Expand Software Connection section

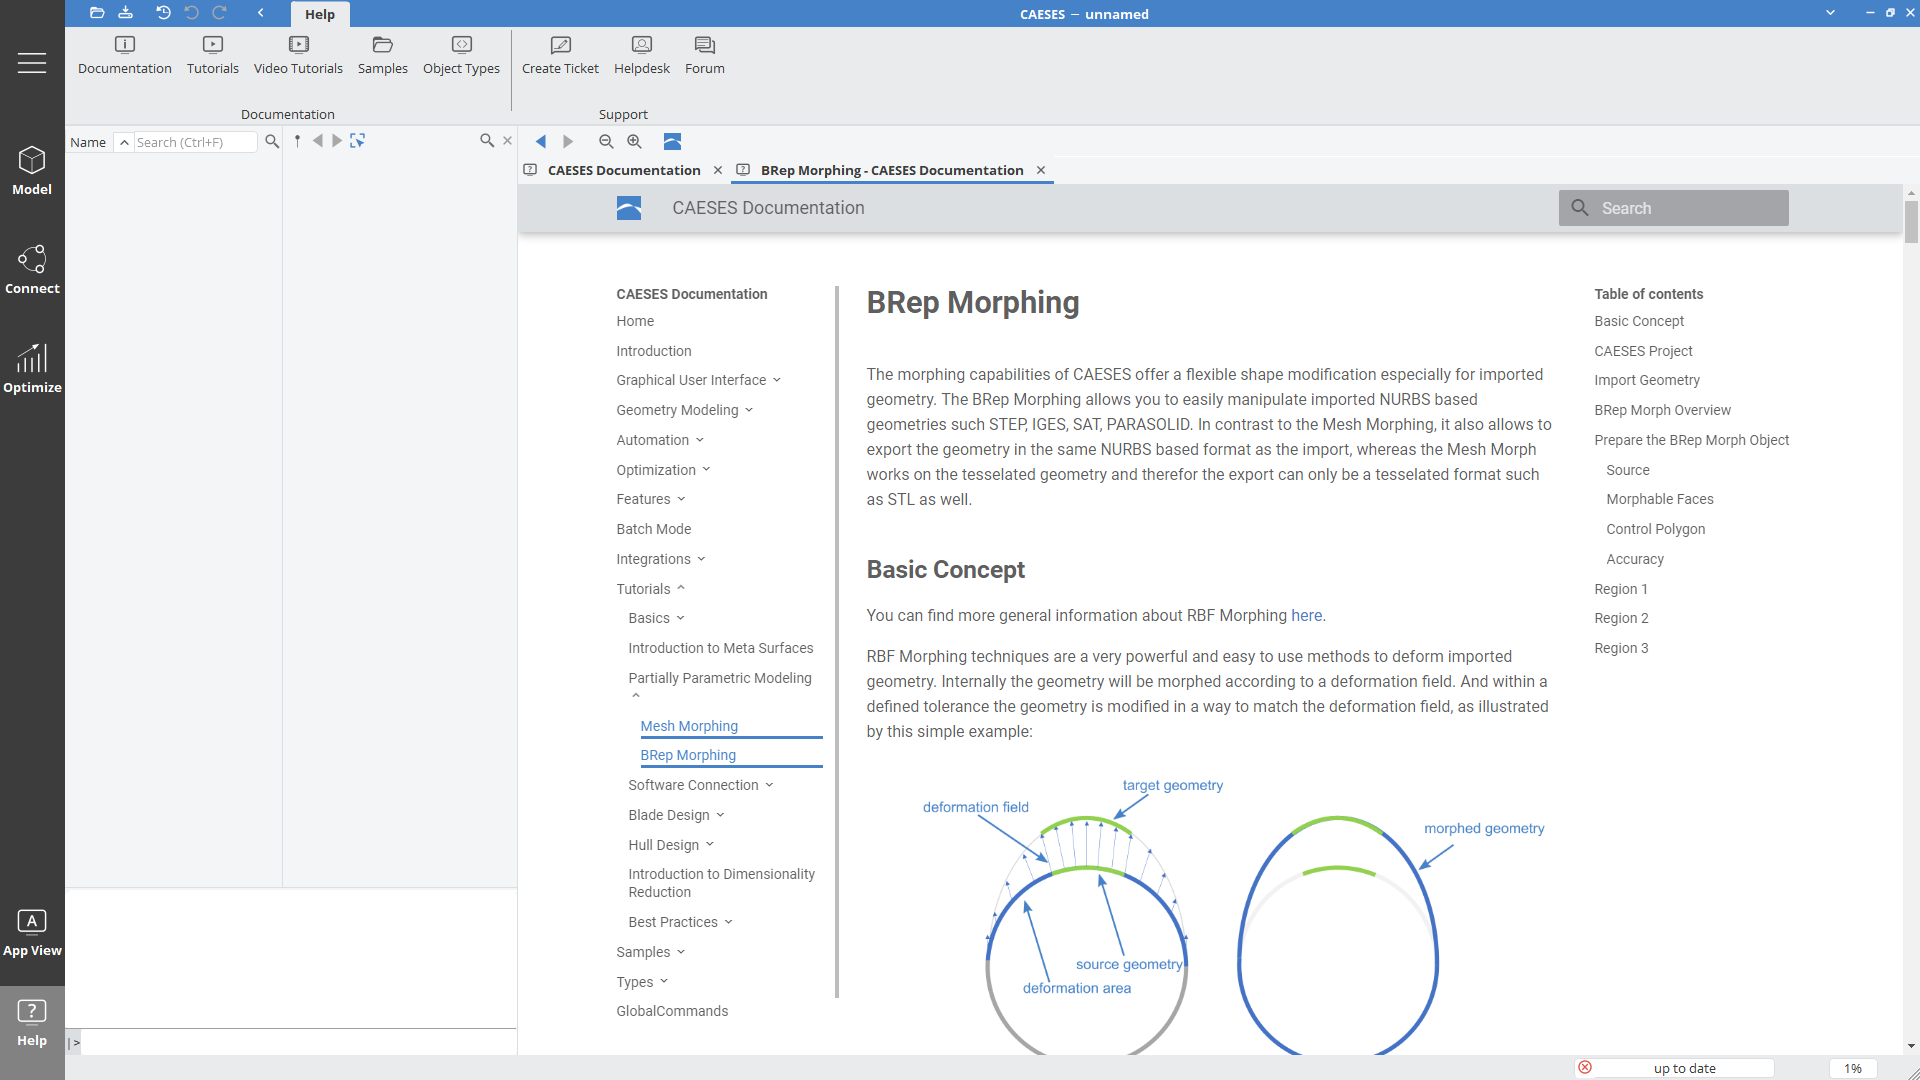coord(769,785)
